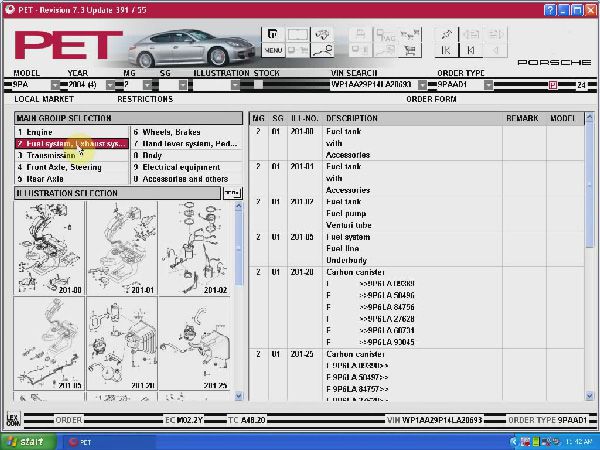Screen dimensions: 600x450
Task: Select table row 201-02 Fuel tank Fuel pump
Action: click(x=416, y=214)
